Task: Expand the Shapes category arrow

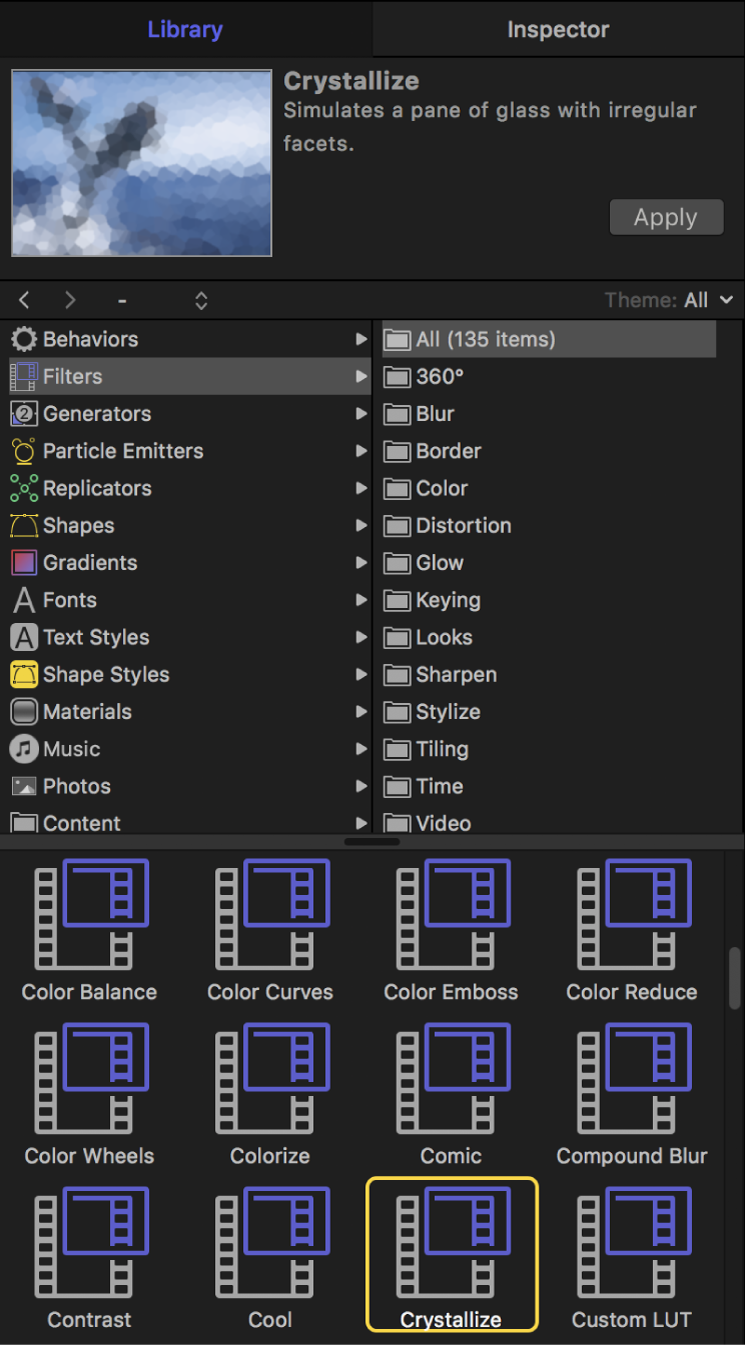Action: click(x=361, y=526)
